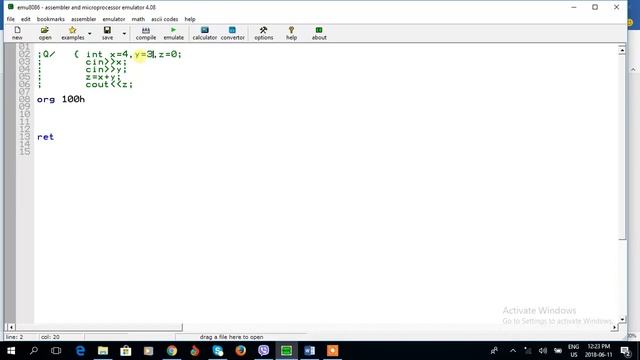Click the horizontal scrollbar left arrow
This screenshot has width=640, height=360.
[x=11, y=327]
